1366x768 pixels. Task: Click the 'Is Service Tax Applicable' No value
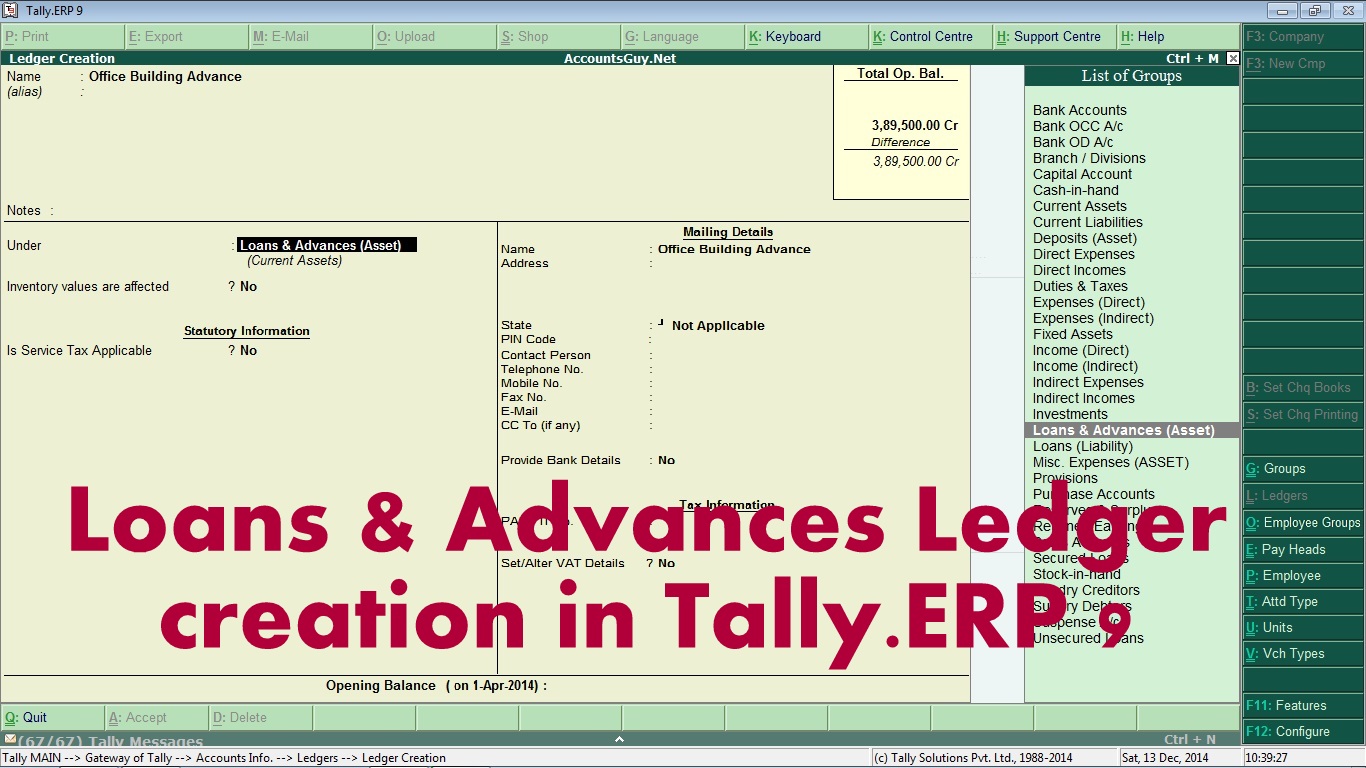click(248, 351)
